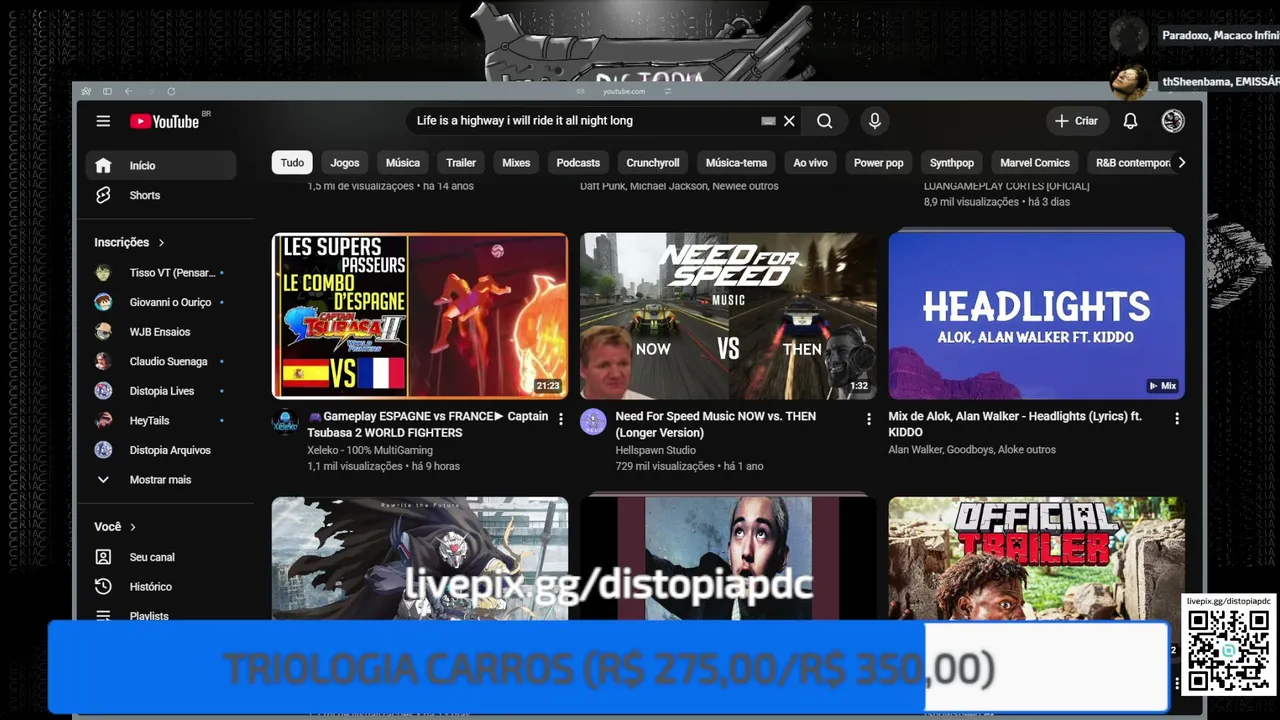1280x720 pixels.
Task: Select the Trailer filter chip
Action: [x=461, y=163]
